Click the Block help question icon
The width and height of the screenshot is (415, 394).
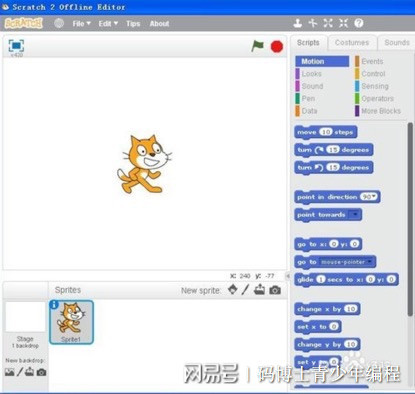(359, 23)
